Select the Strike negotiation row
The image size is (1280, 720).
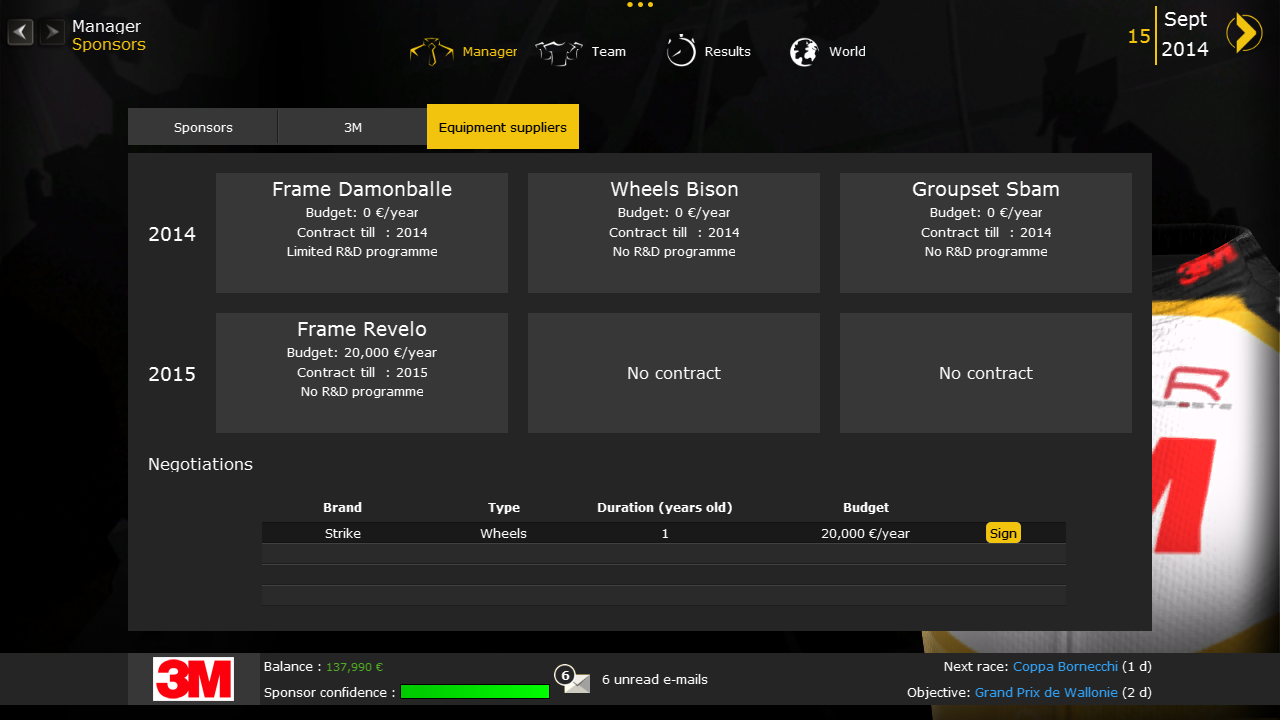pos(600,533)
